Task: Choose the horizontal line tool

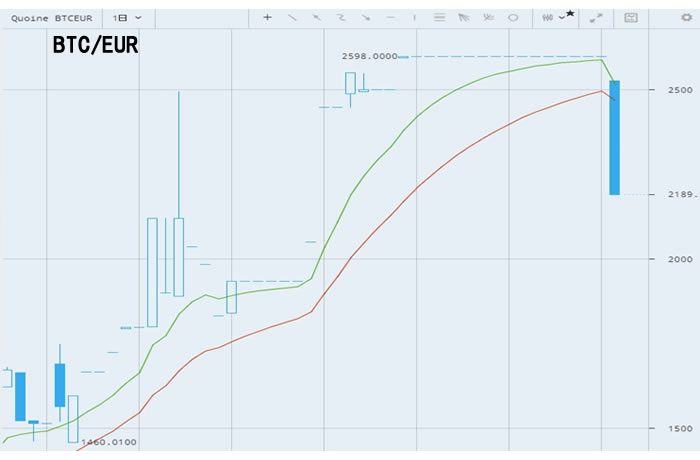Action: [390, 17]
